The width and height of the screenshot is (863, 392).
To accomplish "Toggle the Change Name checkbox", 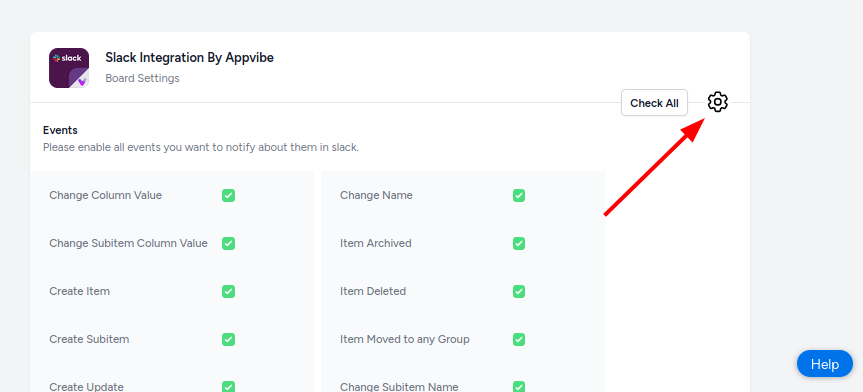I will click(519, 195).
